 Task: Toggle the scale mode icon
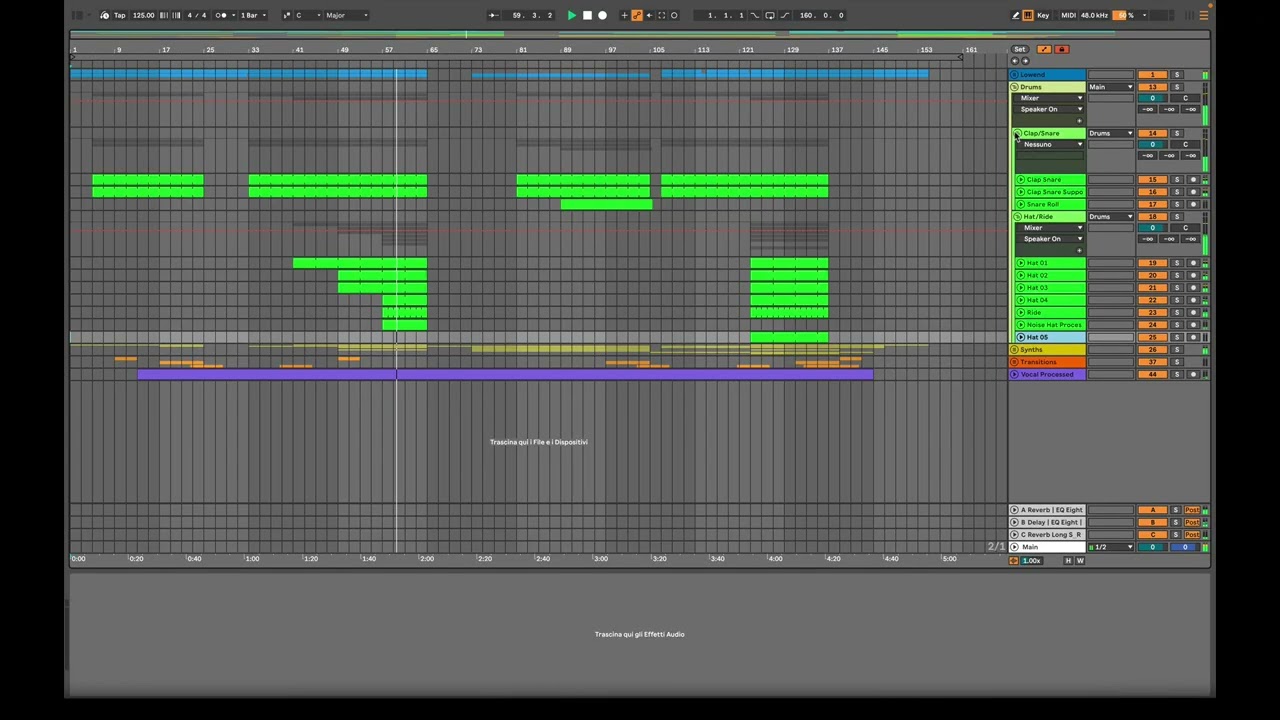286,15
